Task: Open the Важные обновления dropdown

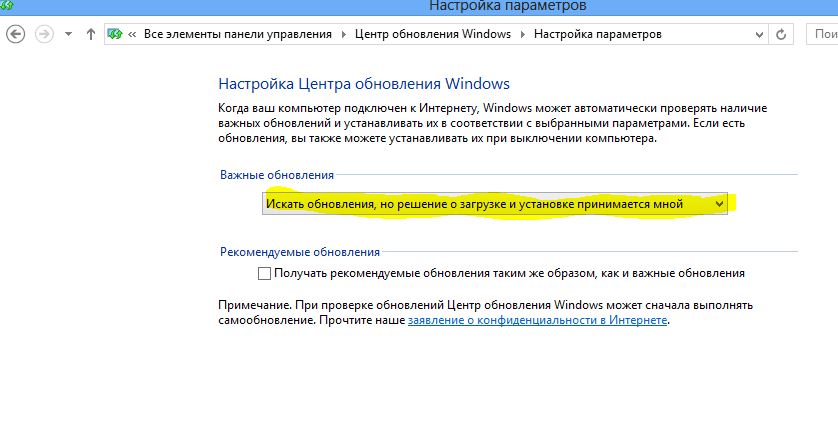Action: [494, 204]
